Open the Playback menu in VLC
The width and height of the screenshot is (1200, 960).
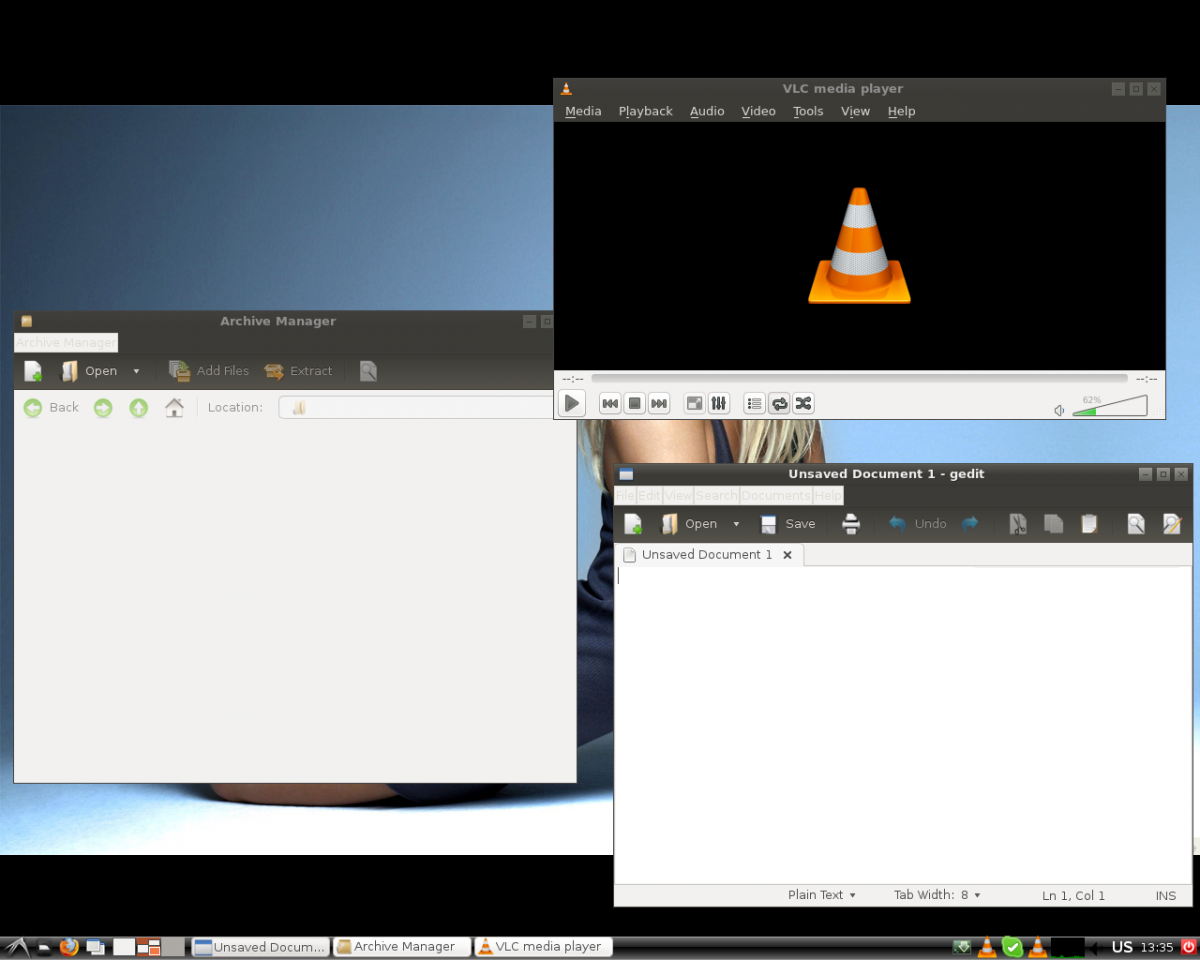pyautogui.click(x=645, y=111)
